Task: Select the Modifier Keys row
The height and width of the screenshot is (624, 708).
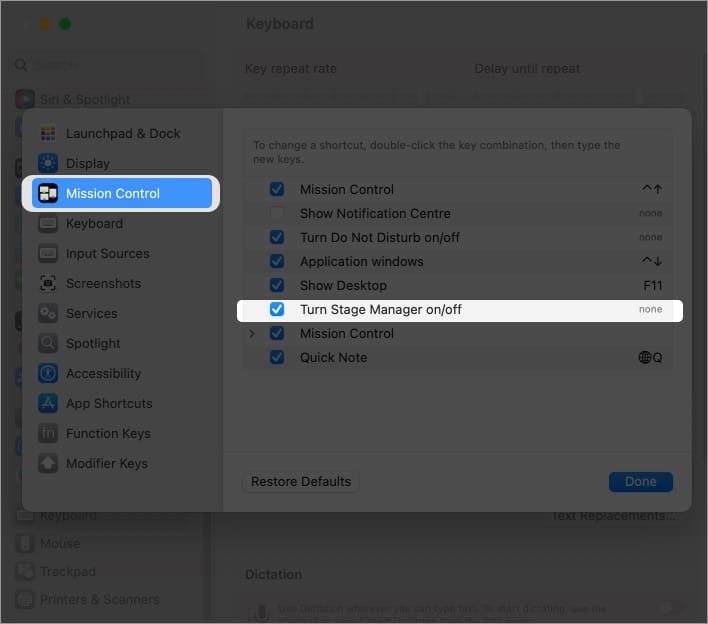Action: (x=122, y=463)
